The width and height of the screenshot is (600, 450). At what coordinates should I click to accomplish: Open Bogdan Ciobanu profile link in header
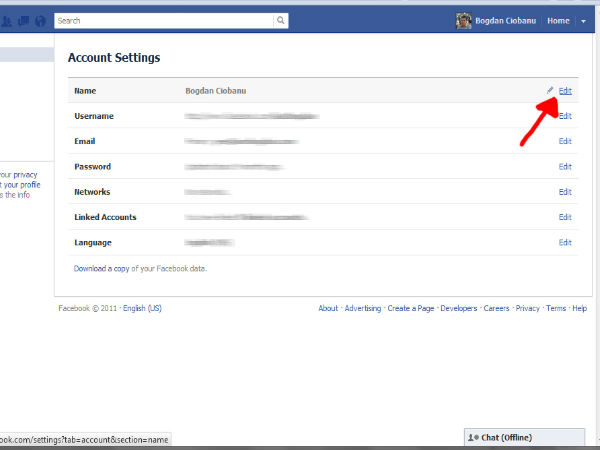click(505, 21)
